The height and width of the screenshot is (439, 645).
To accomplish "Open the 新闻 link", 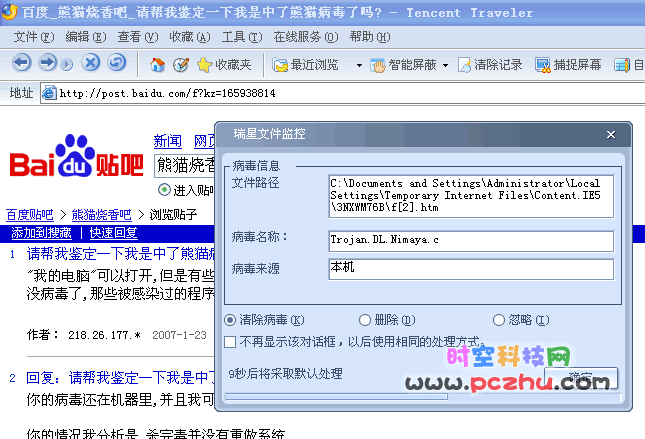I will pyautogui.click(x=167, y=141).
